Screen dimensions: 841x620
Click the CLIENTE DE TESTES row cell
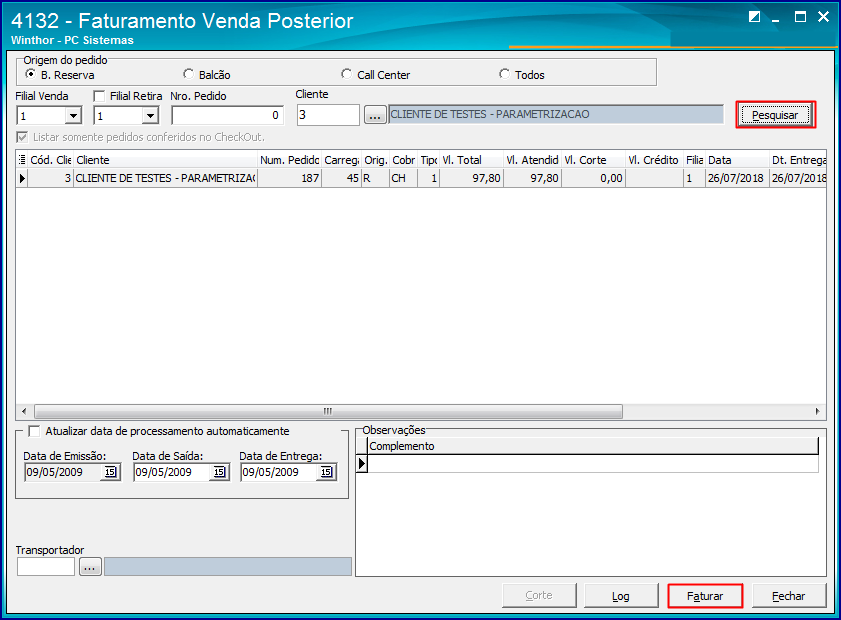(x=166, y=178)
